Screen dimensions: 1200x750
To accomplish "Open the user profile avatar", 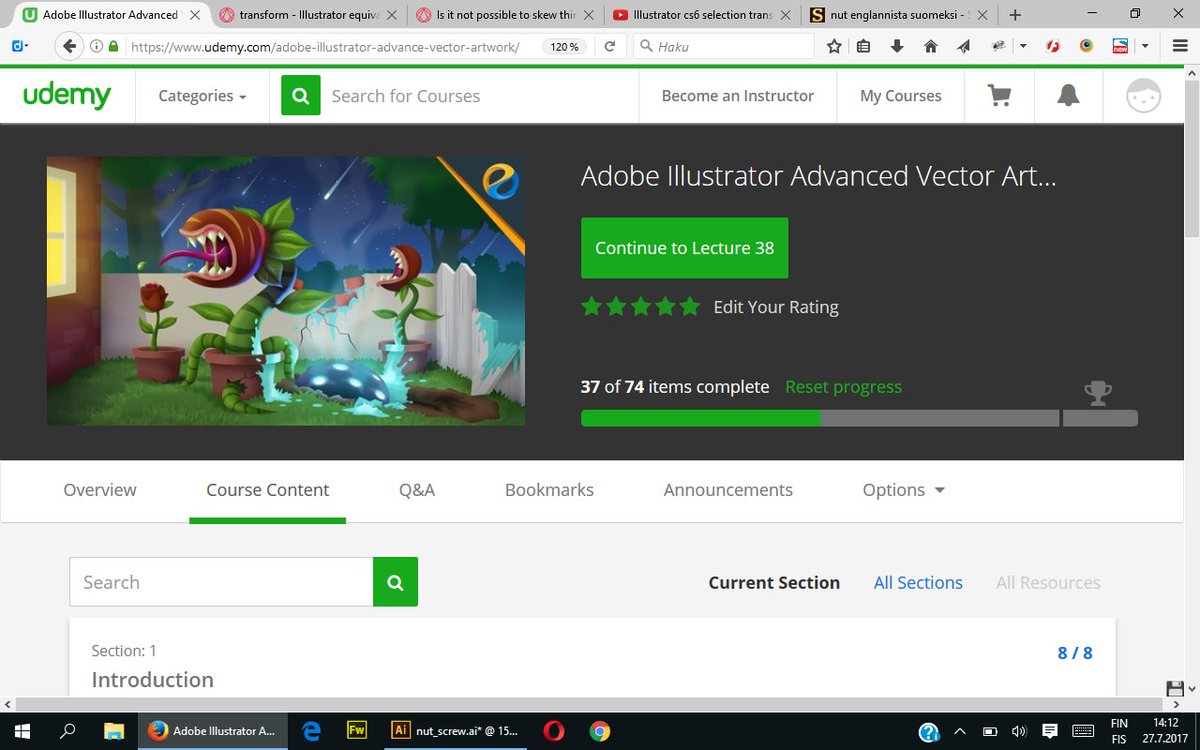I will pos(1143,96).
